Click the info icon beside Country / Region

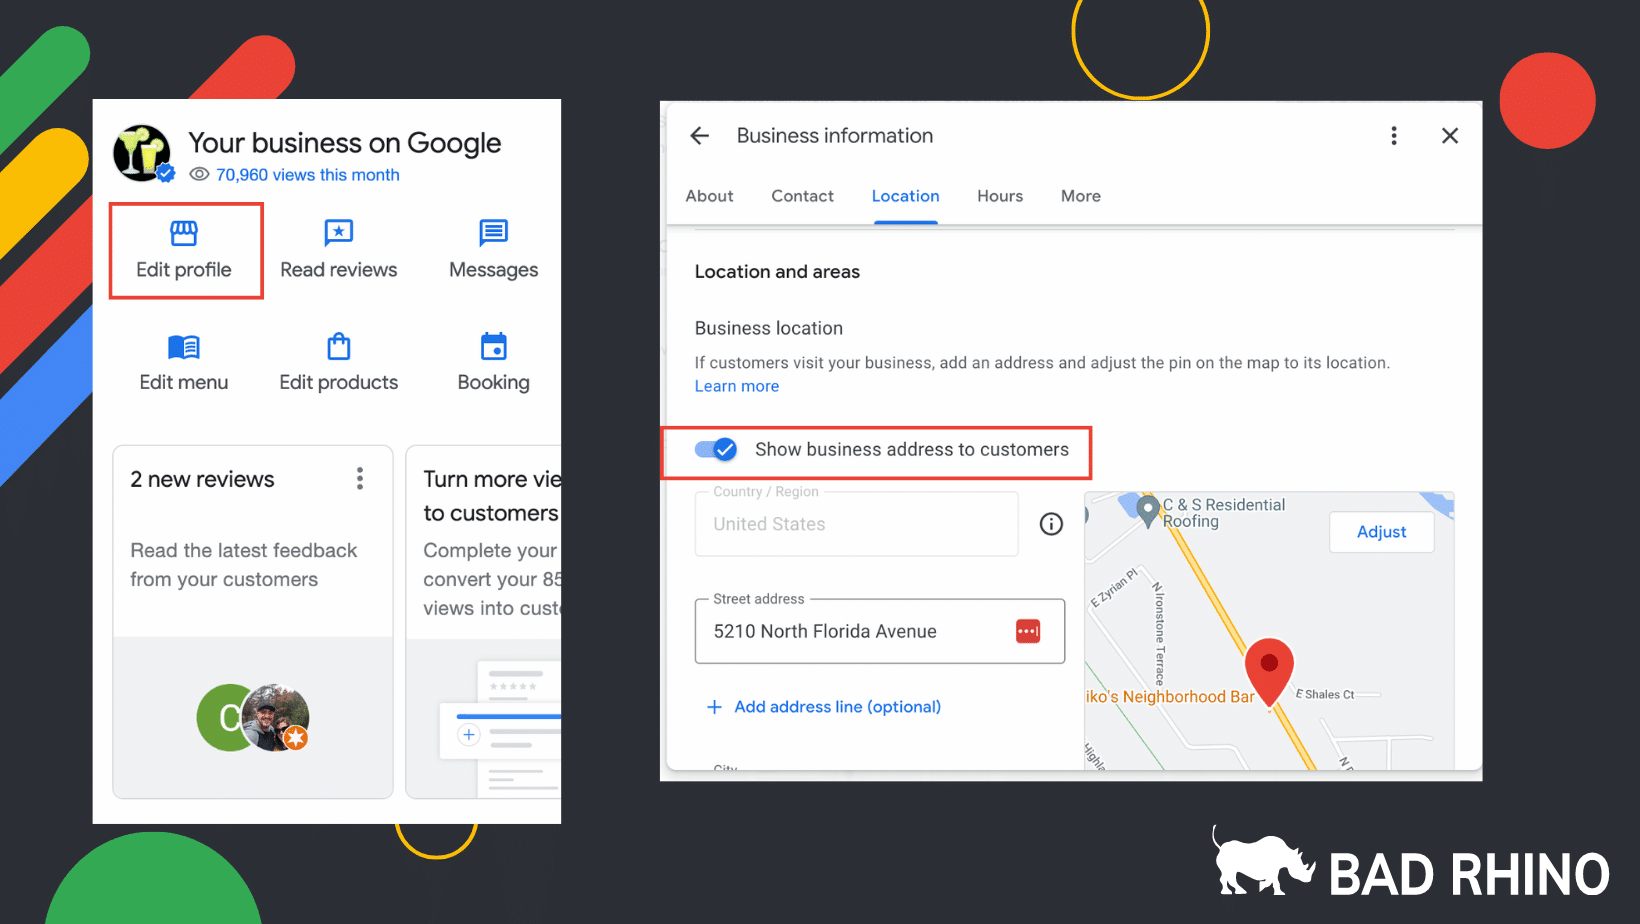(x=1051, y=523)
